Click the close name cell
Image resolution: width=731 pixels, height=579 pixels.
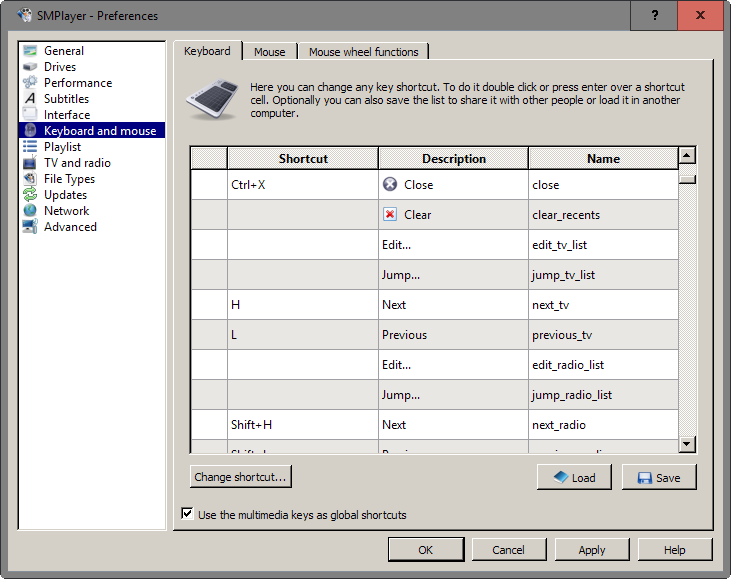pos(603,185)
